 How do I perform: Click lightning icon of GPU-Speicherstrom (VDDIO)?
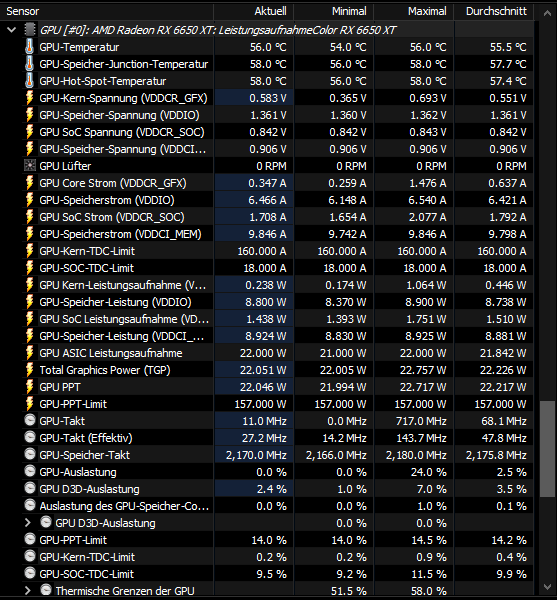click(29, 200)
